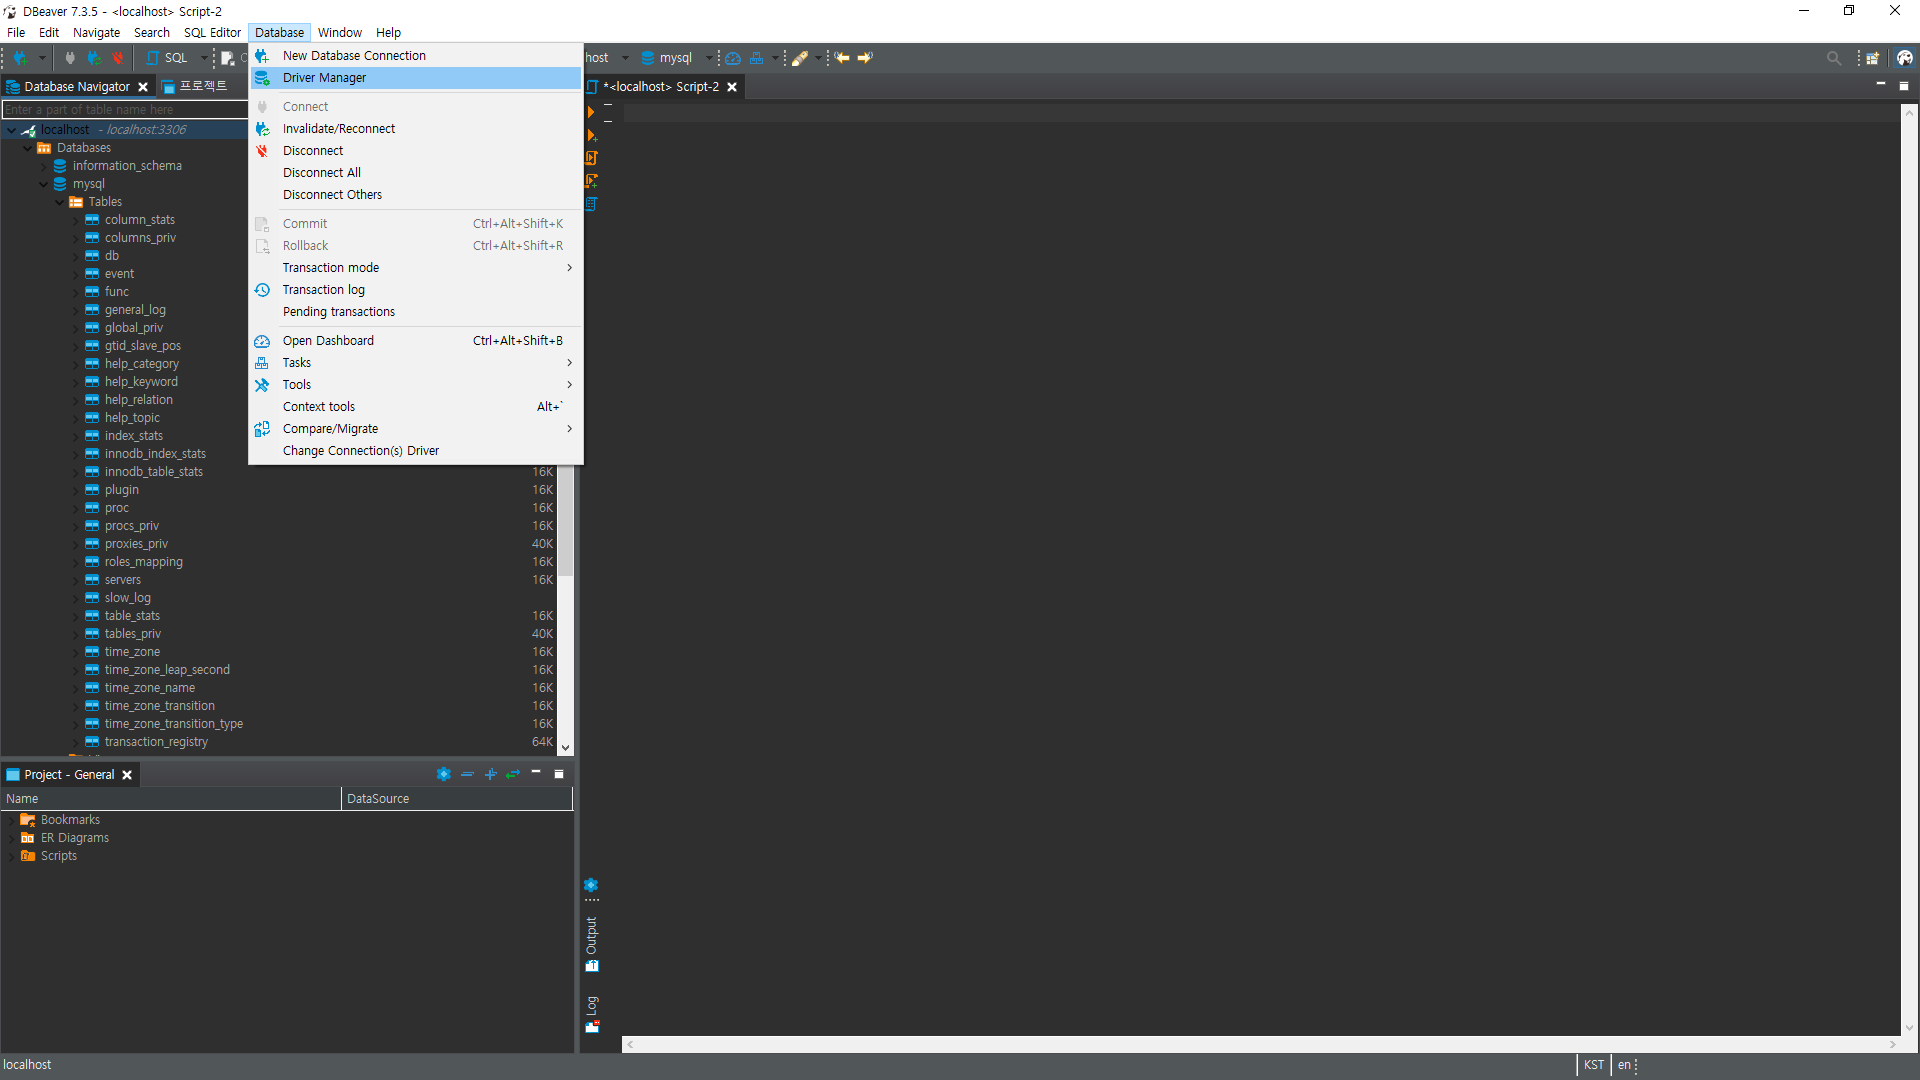Open the SQL editor toolbar dropdown arrow
Screen dimensions: 1920x1080
(204, 58)
